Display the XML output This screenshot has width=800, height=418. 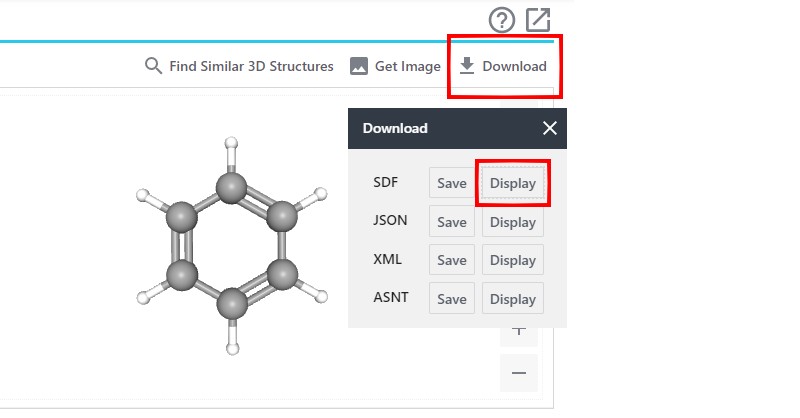click(513, 260)
